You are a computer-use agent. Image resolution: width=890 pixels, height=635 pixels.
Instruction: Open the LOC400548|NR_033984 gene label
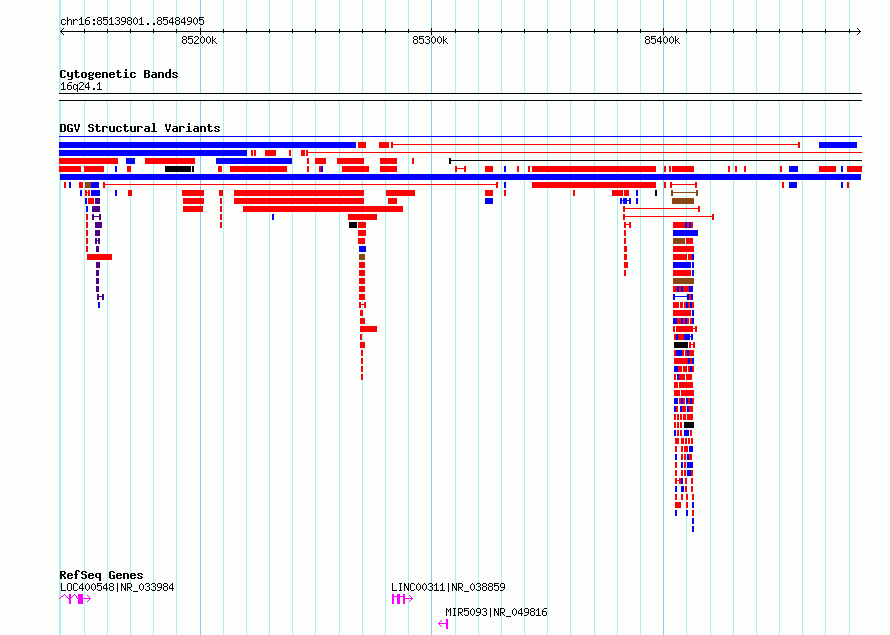117,587
